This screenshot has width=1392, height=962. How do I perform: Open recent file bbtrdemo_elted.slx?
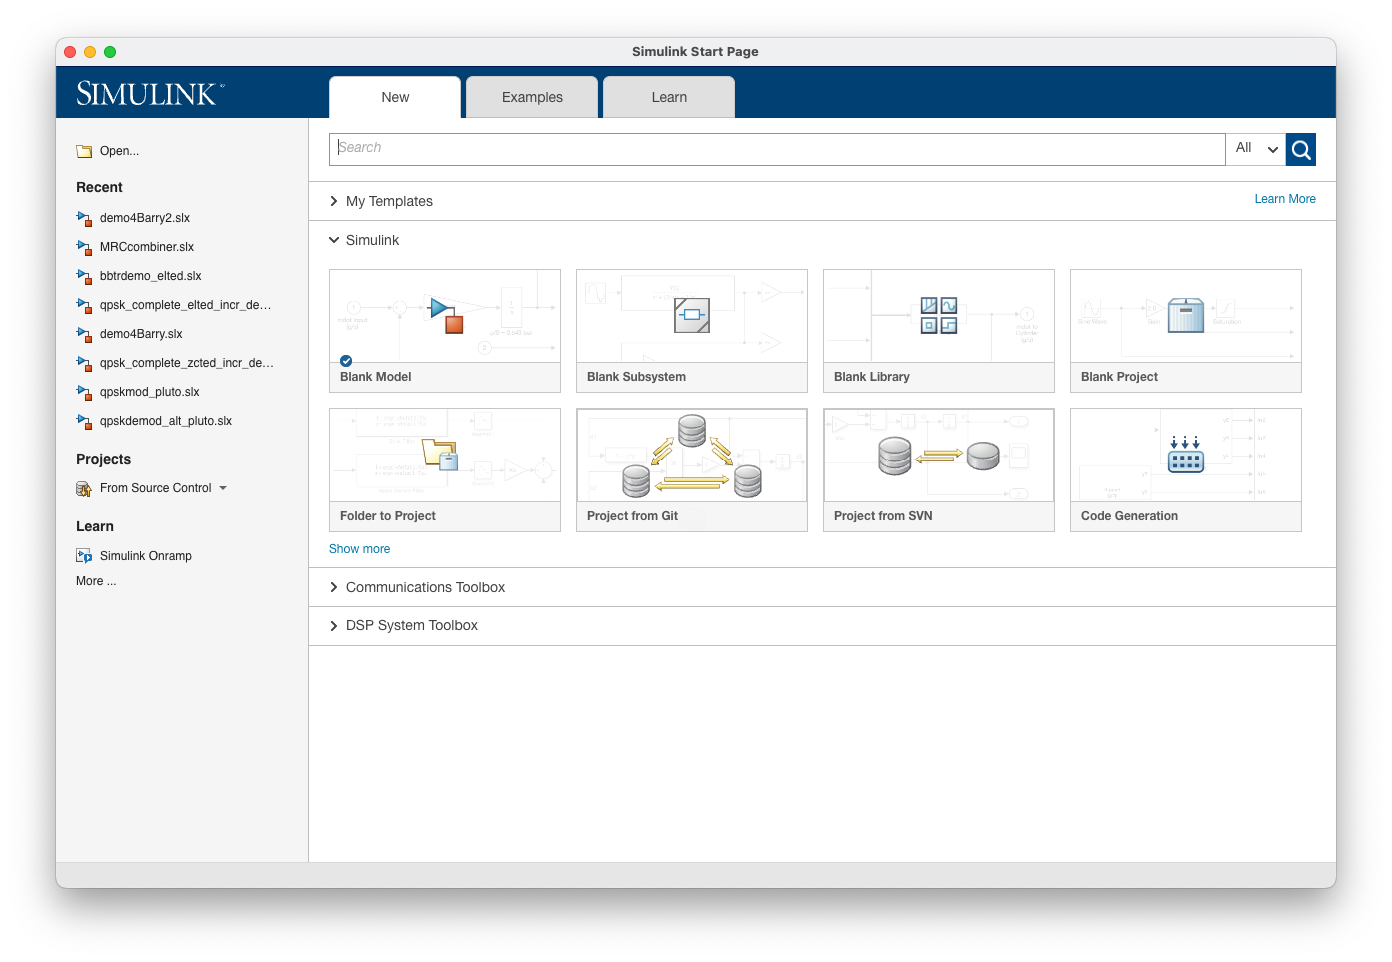151,276
